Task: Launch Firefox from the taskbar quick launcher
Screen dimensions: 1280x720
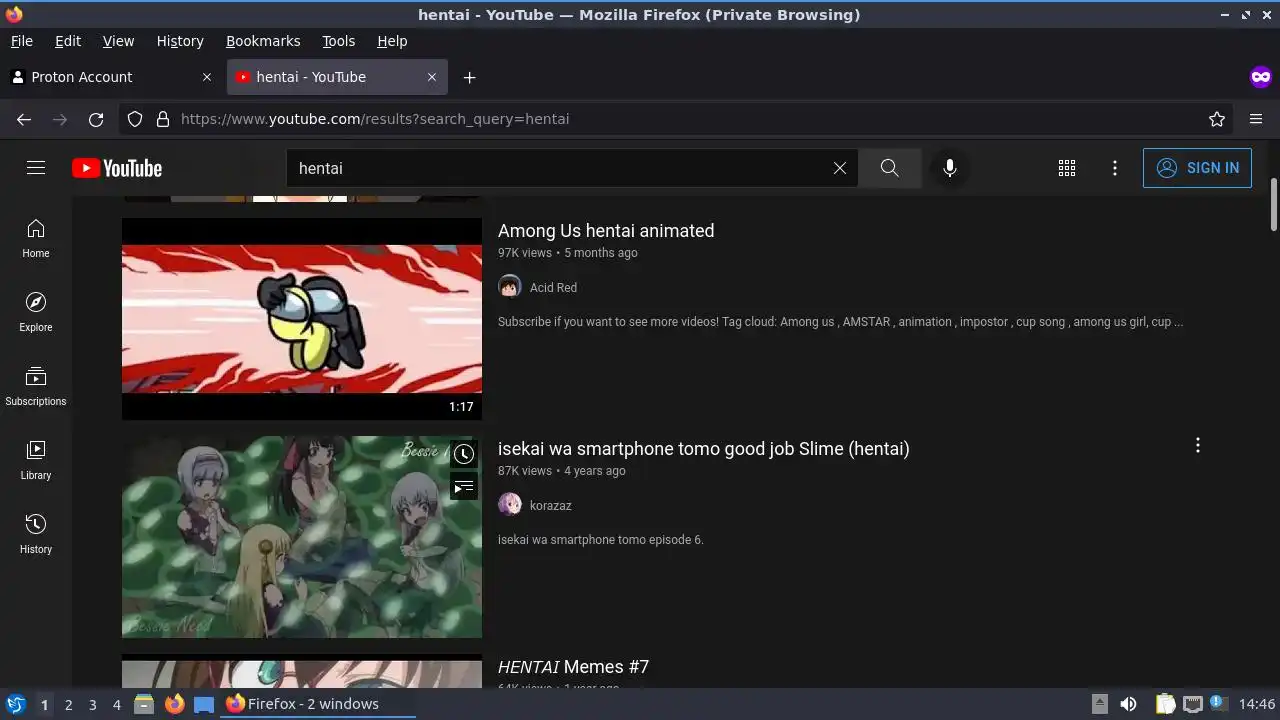Action: click(174, 704)
